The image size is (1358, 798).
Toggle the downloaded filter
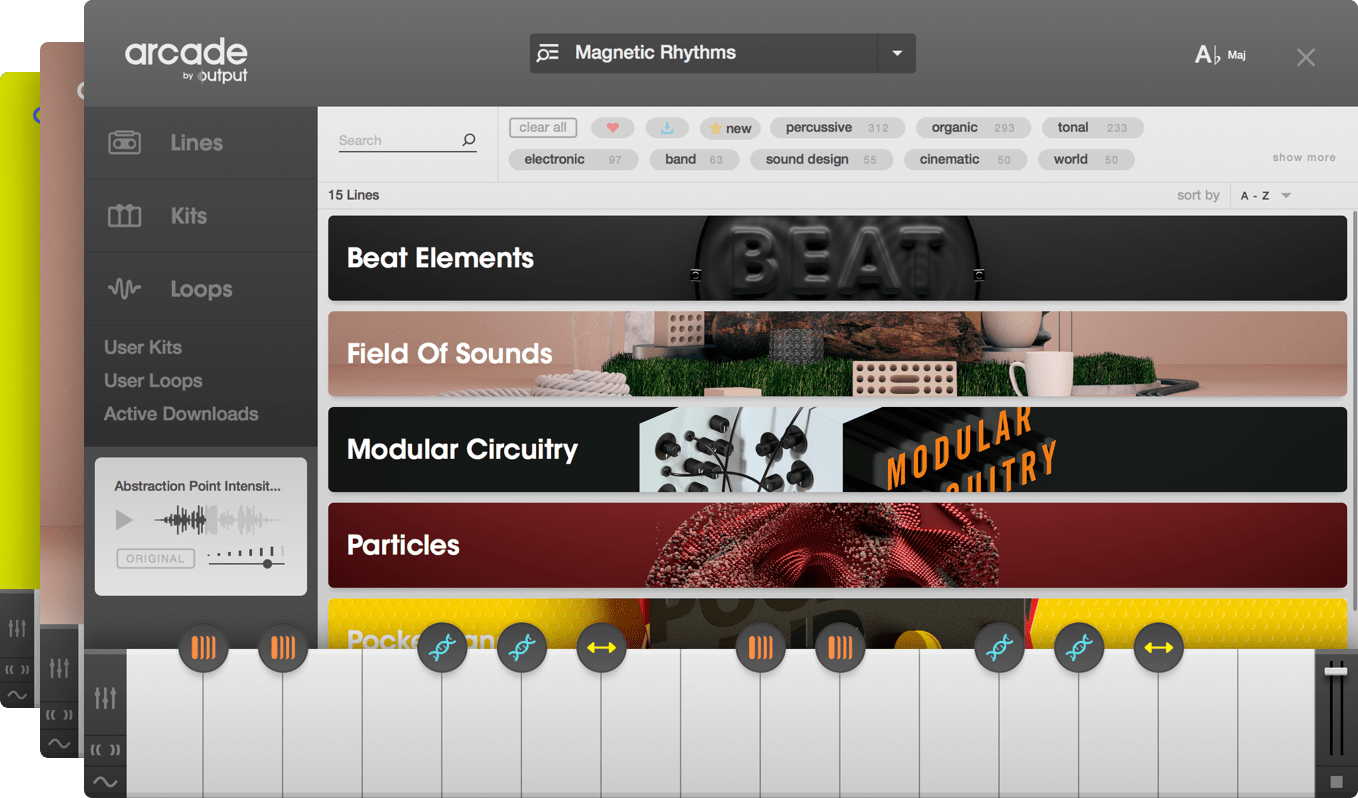tap(667, 128)
